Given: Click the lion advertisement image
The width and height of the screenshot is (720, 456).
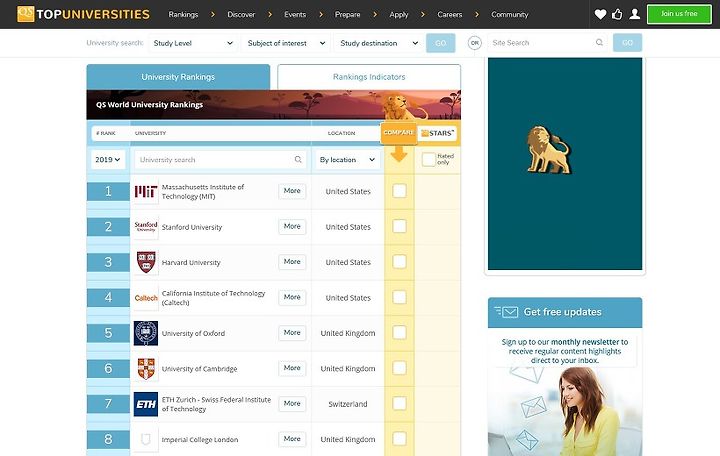Looking at the screenshot, I should 565,164.
